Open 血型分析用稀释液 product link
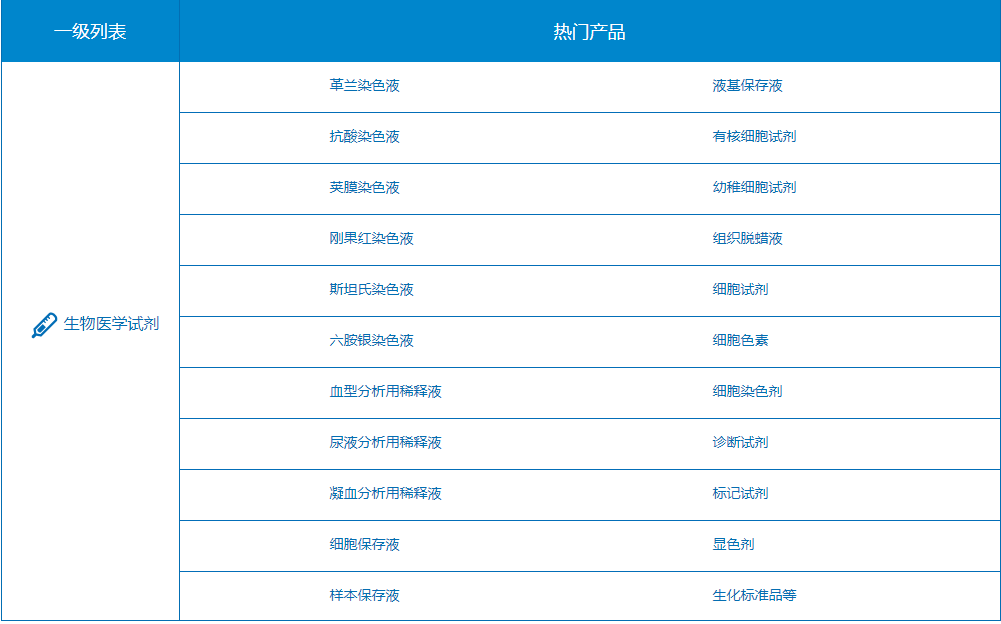Viewport: 1001px width, 624px height. (x=385, y=392)
